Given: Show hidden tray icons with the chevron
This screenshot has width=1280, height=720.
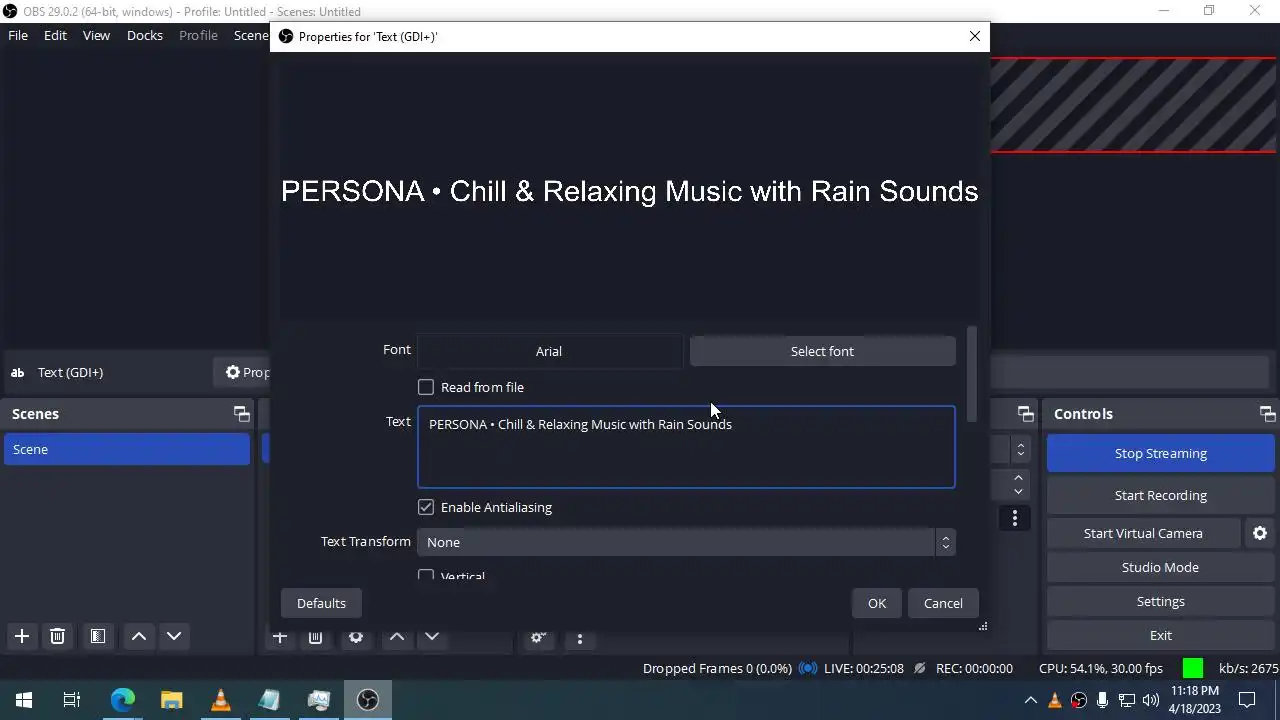Looking at the screenshot, I should [1031, 700].
